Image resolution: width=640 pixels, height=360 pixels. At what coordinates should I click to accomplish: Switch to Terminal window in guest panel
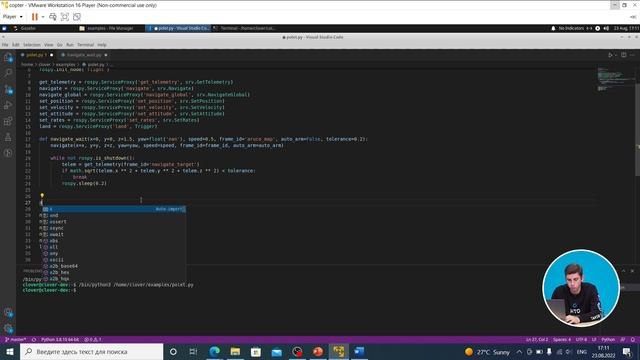pos(247,28)
